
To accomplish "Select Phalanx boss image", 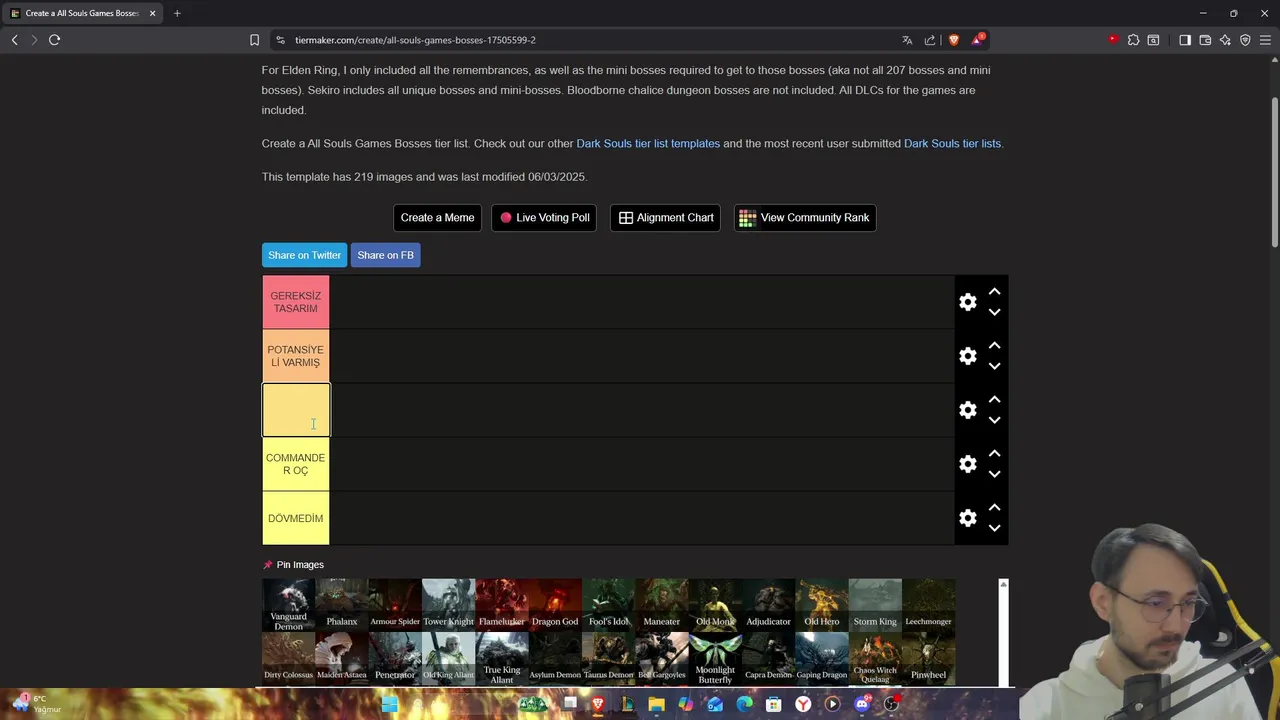I will 342,605.
